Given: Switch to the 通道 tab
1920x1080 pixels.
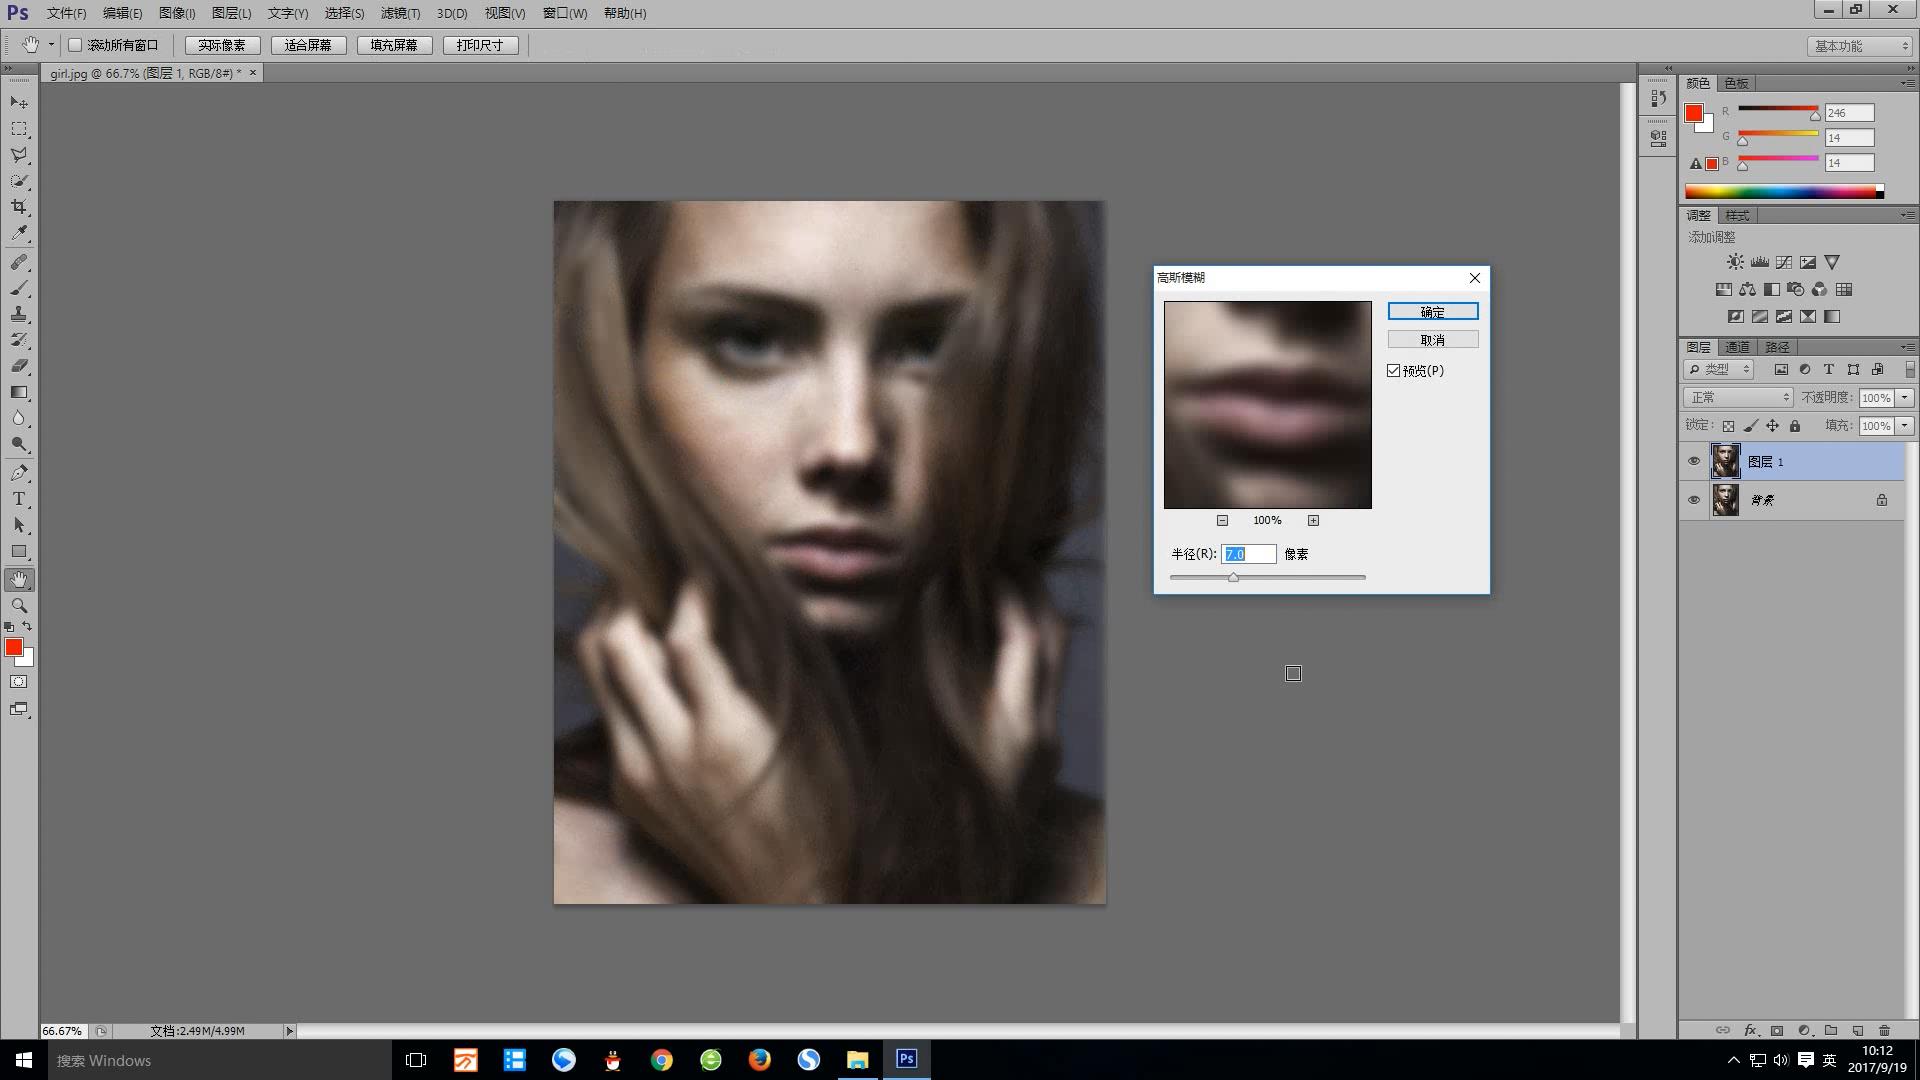Looking at the screenshot, I should (x=1737, y=347).
